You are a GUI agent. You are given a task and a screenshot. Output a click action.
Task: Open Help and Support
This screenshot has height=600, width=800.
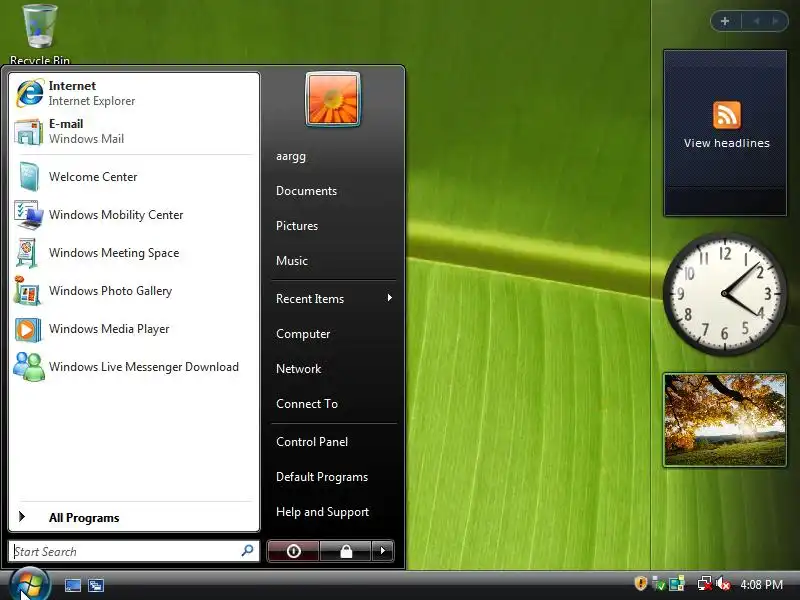pyautogui.click(x=322, y=512)
